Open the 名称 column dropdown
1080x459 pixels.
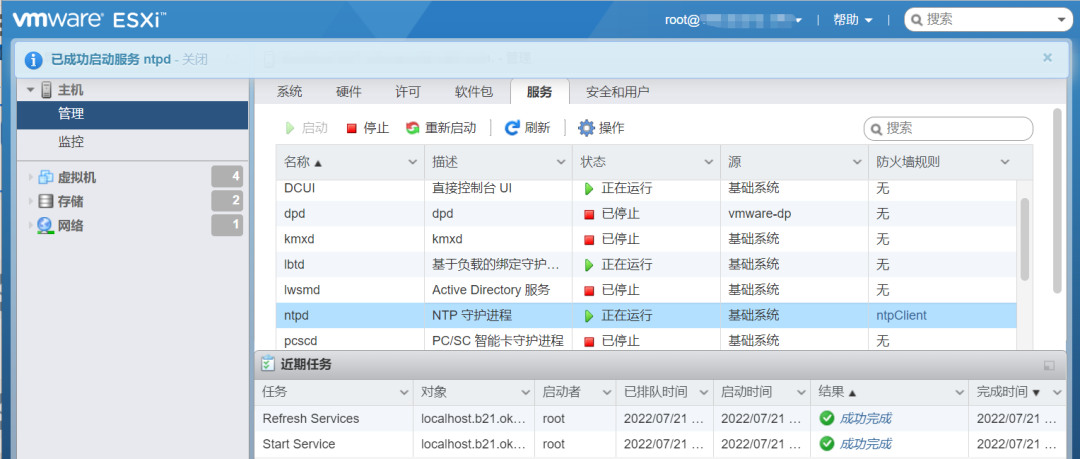(x=413, y=163)
